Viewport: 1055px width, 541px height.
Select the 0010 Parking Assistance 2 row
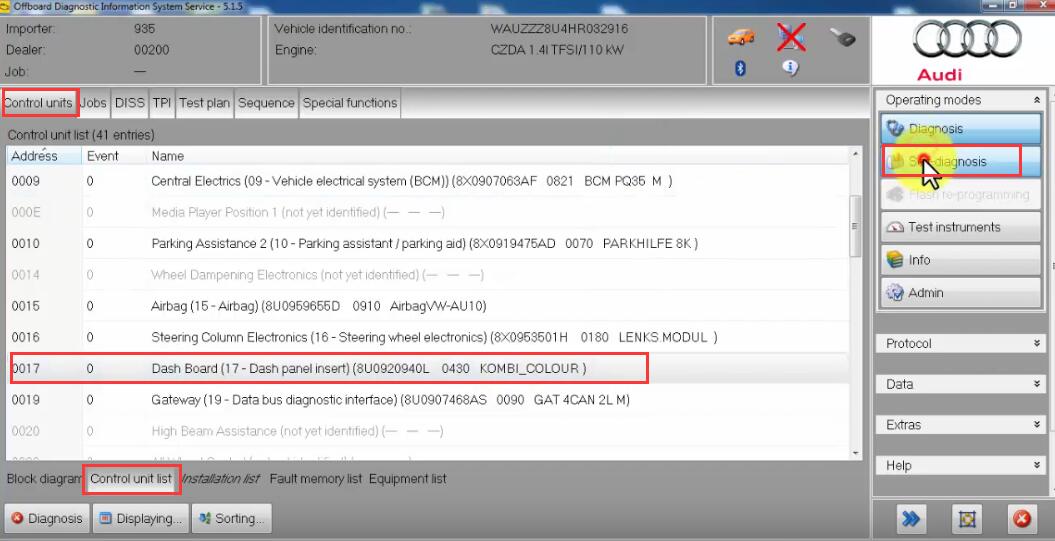coord(428,244)
